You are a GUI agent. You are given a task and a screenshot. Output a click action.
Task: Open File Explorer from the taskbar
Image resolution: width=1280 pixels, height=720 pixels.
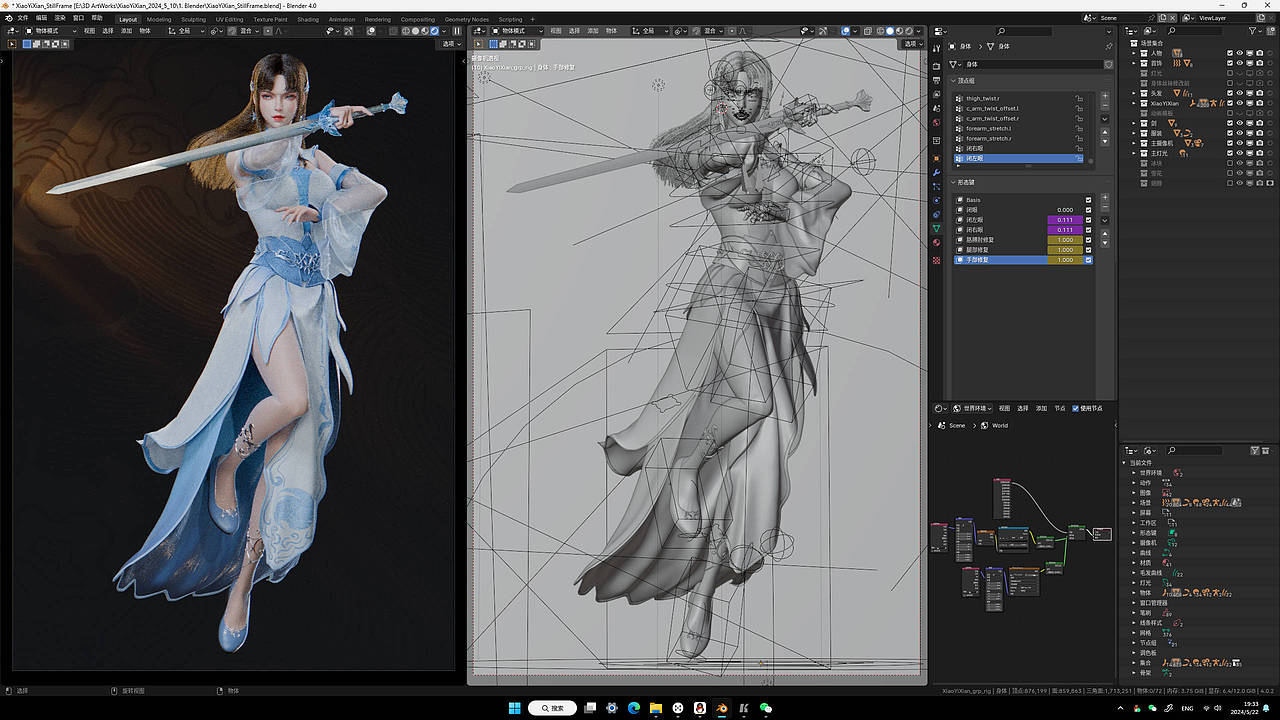[656, 708]
